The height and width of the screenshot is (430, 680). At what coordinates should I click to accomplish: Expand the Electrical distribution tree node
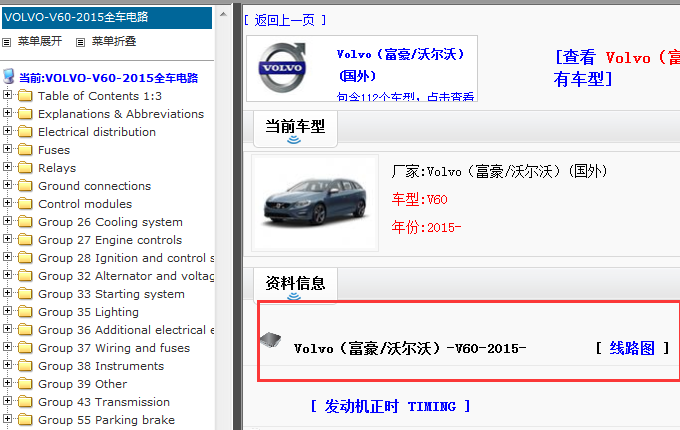tap(7, 130)
